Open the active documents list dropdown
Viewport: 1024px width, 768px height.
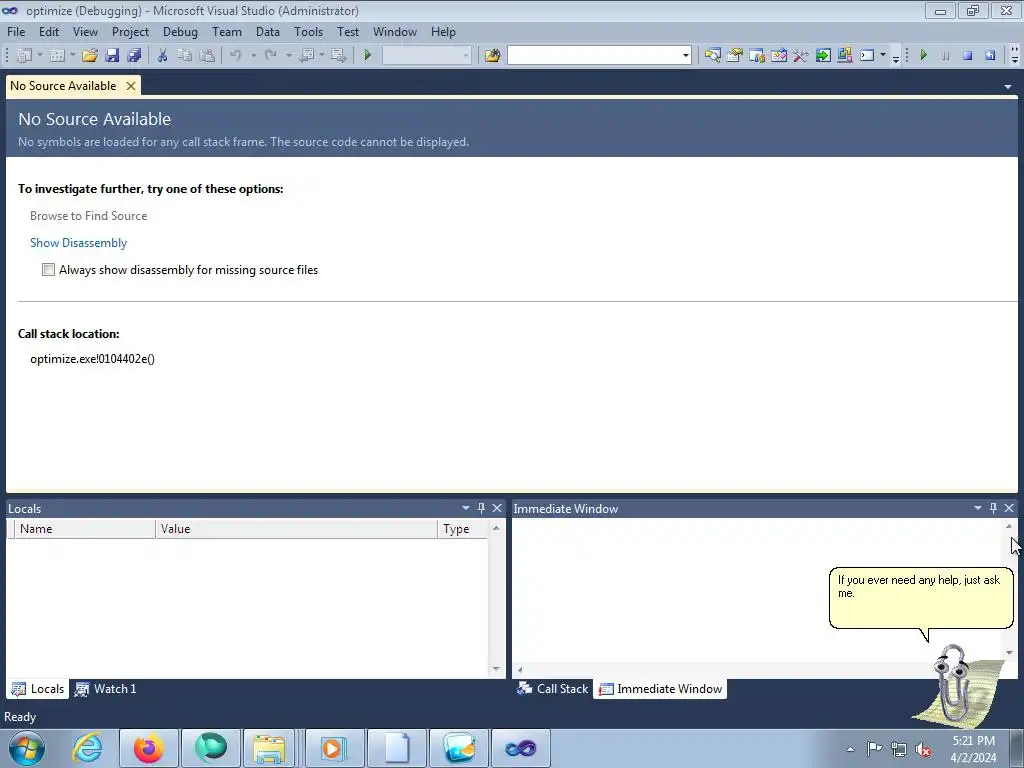[1008, 86]
